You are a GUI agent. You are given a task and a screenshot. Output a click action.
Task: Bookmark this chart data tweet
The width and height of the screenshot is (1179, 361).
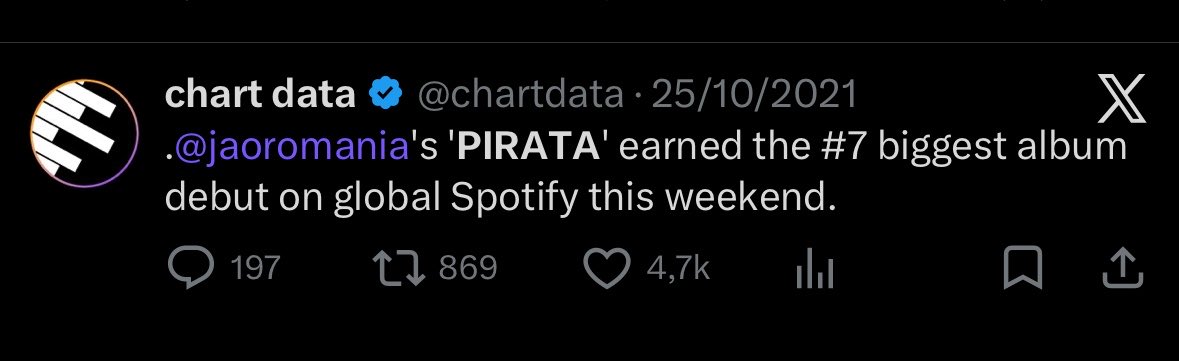1023,268
